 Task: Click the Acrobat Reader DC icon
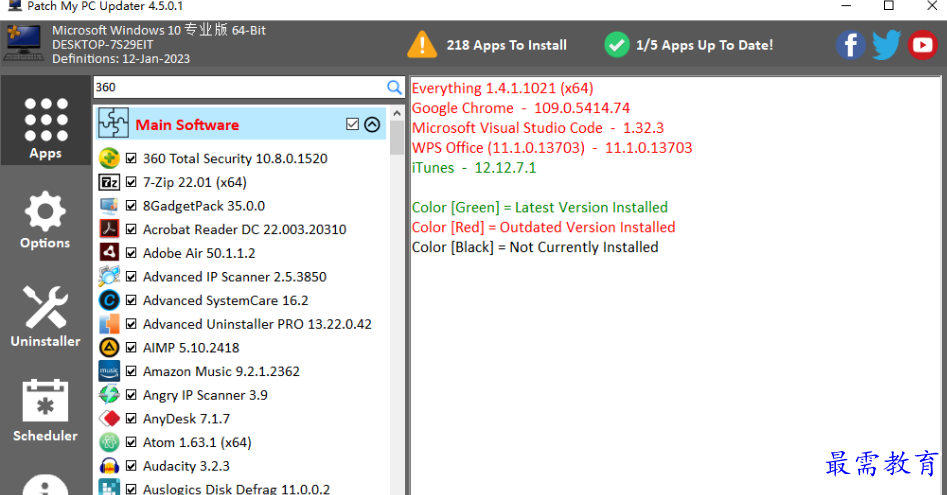point(109,229)
